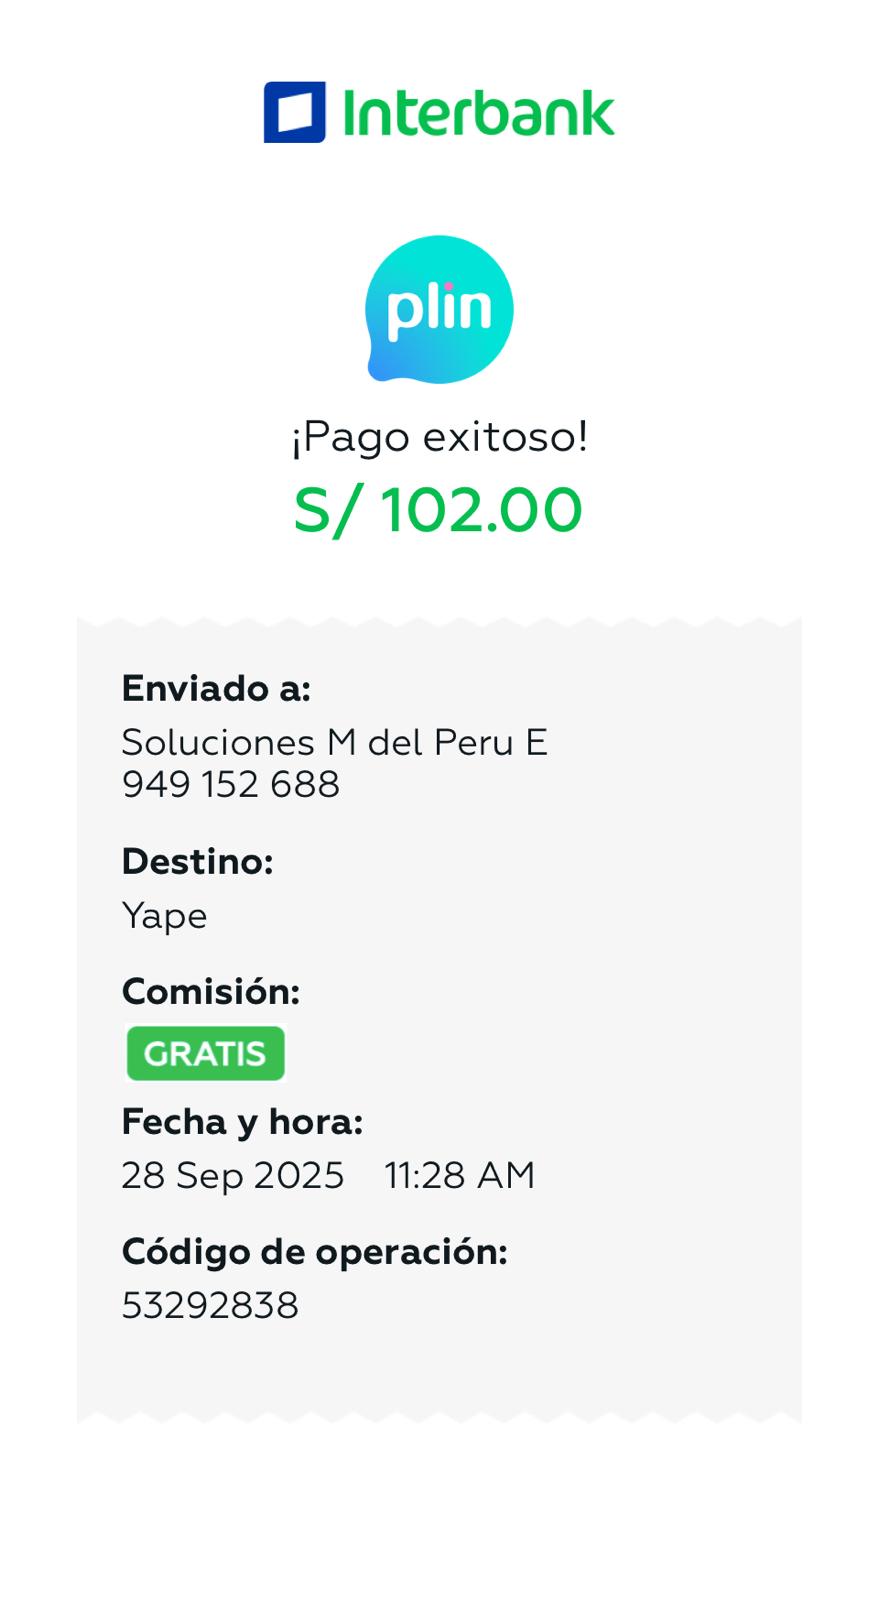The height and width of the screenshot is (1600, 879).
Task: Click the zigzag top edge of the receipt
Action: (439, 624)
